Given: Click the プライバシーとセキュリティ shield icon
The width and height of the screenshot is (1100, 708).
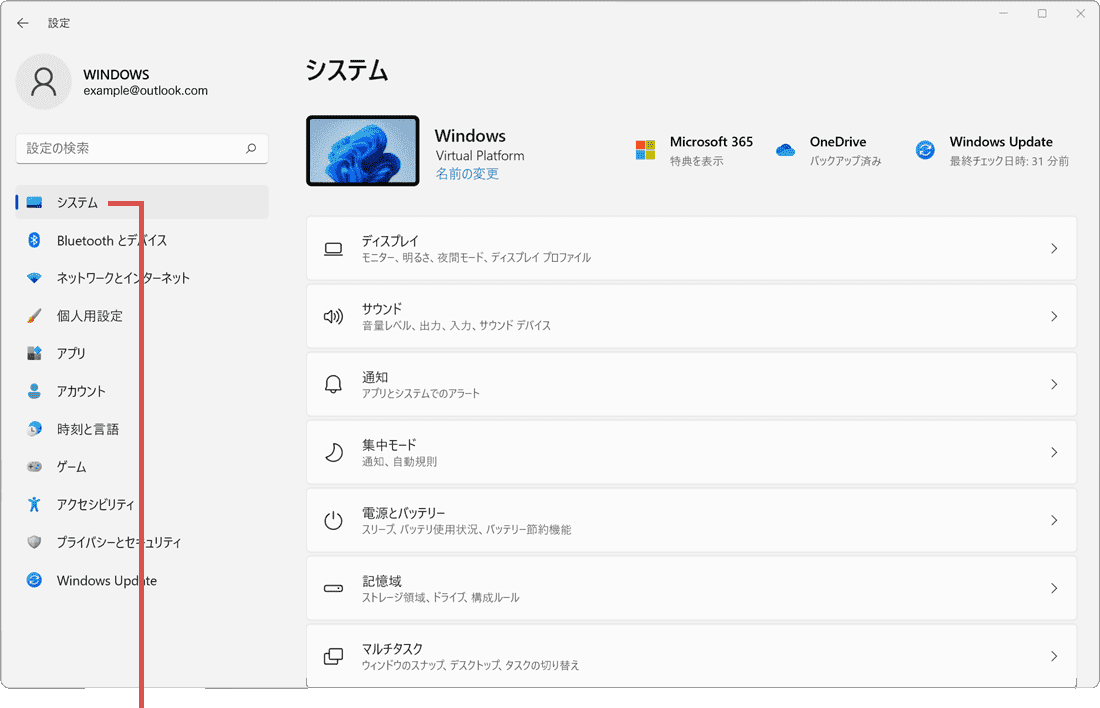Looking at the screenshot, I should pyautogui.click(x=35, y=542).
